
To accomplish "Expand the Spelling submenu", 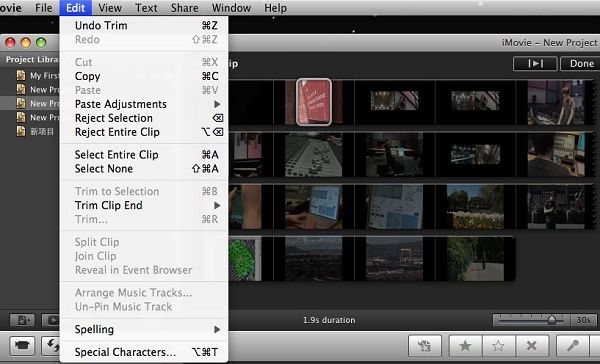I will pyautogui.click(x=144, y=330).
